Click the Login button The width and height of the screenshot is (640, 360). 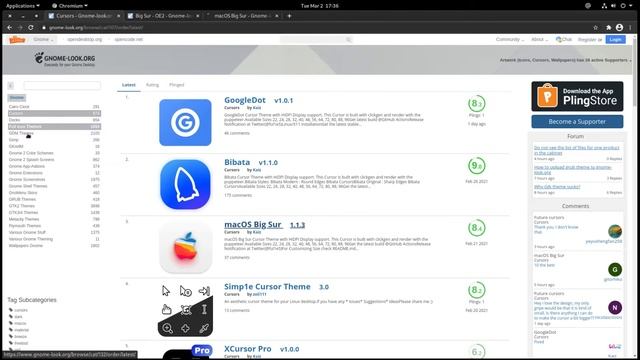tap(616, 40)
